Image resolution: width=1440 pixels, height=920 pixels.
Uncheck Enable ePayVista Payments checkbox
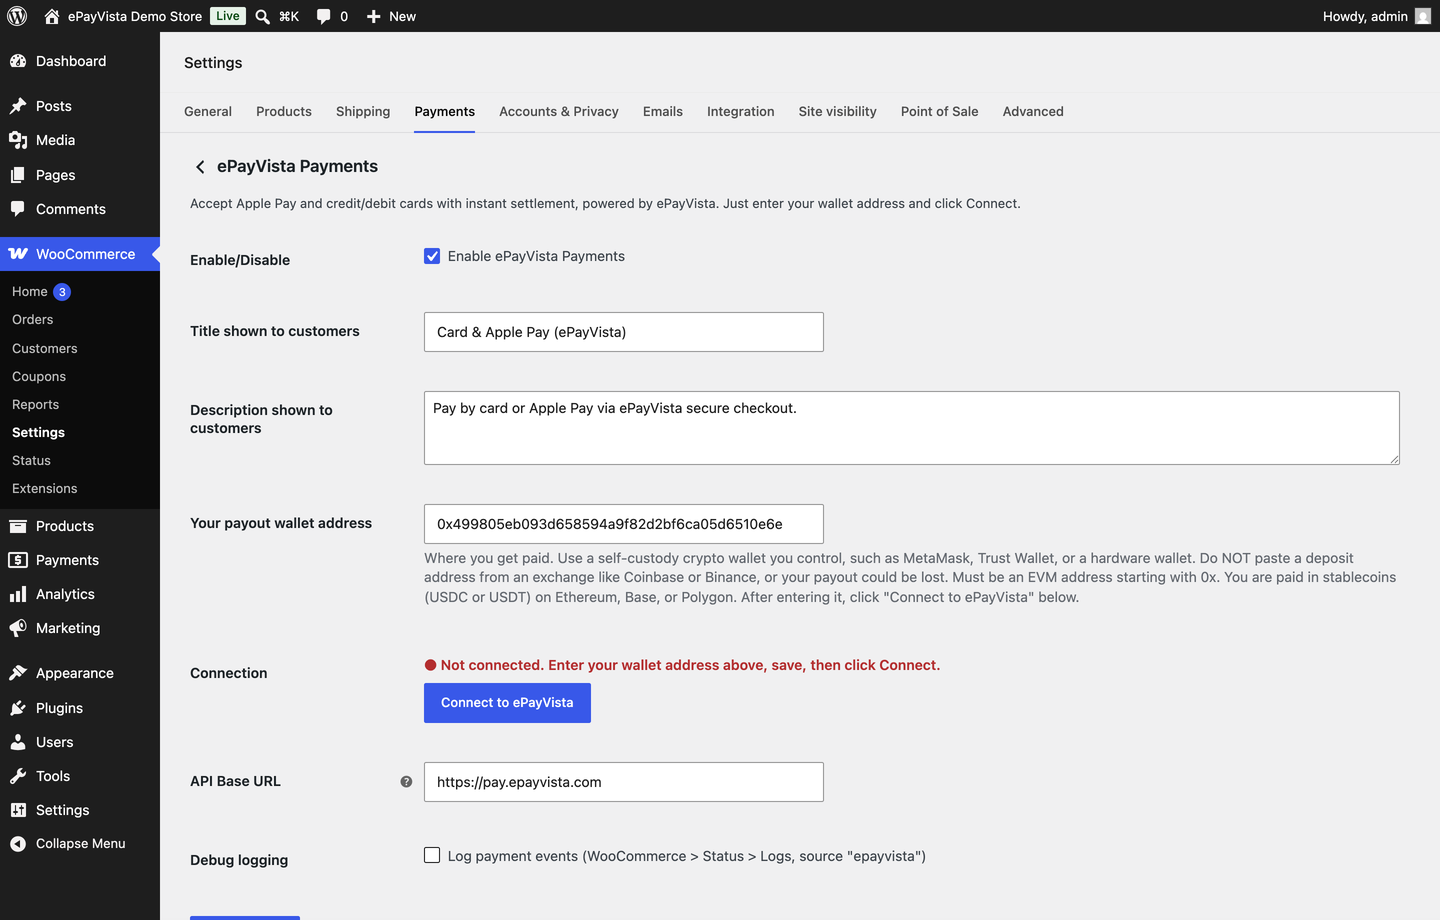pos(432,256)
